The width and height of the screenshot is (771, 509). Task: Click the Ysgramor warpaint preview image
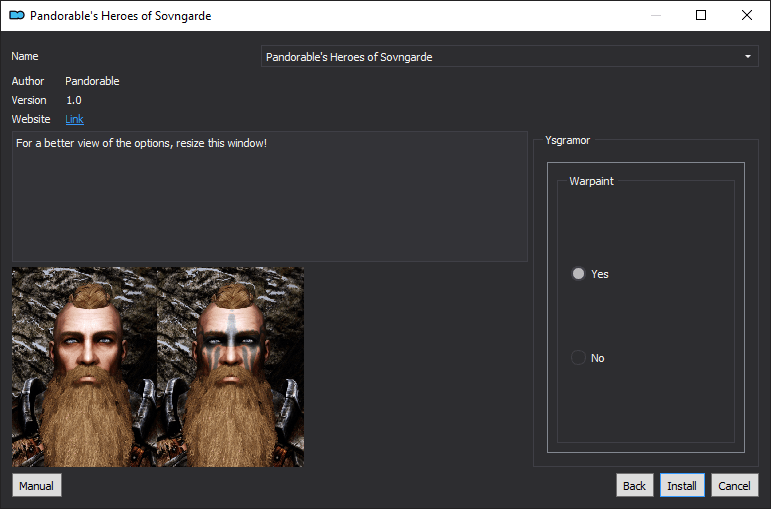158,367
